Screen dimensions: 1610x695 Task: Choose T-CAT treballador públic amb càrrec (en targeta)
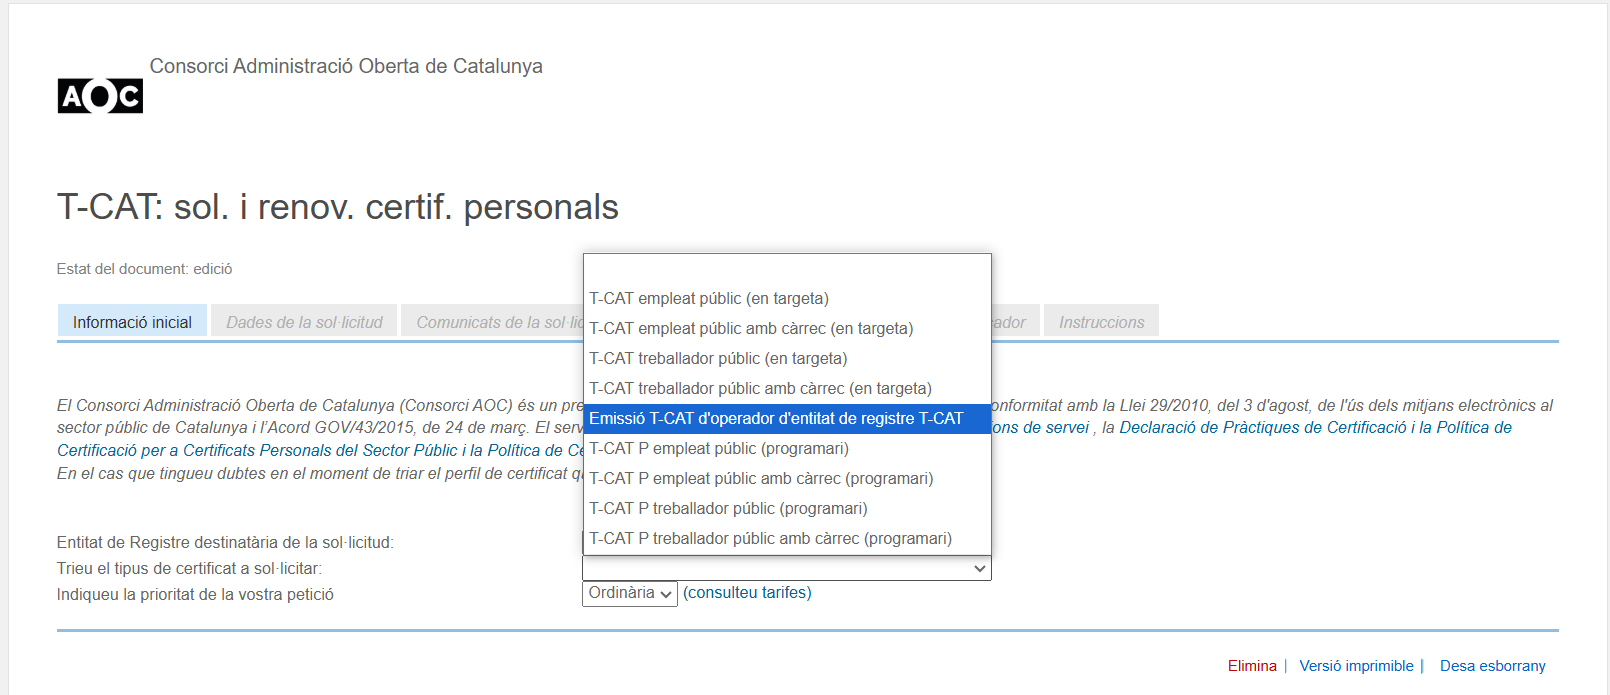787,389
